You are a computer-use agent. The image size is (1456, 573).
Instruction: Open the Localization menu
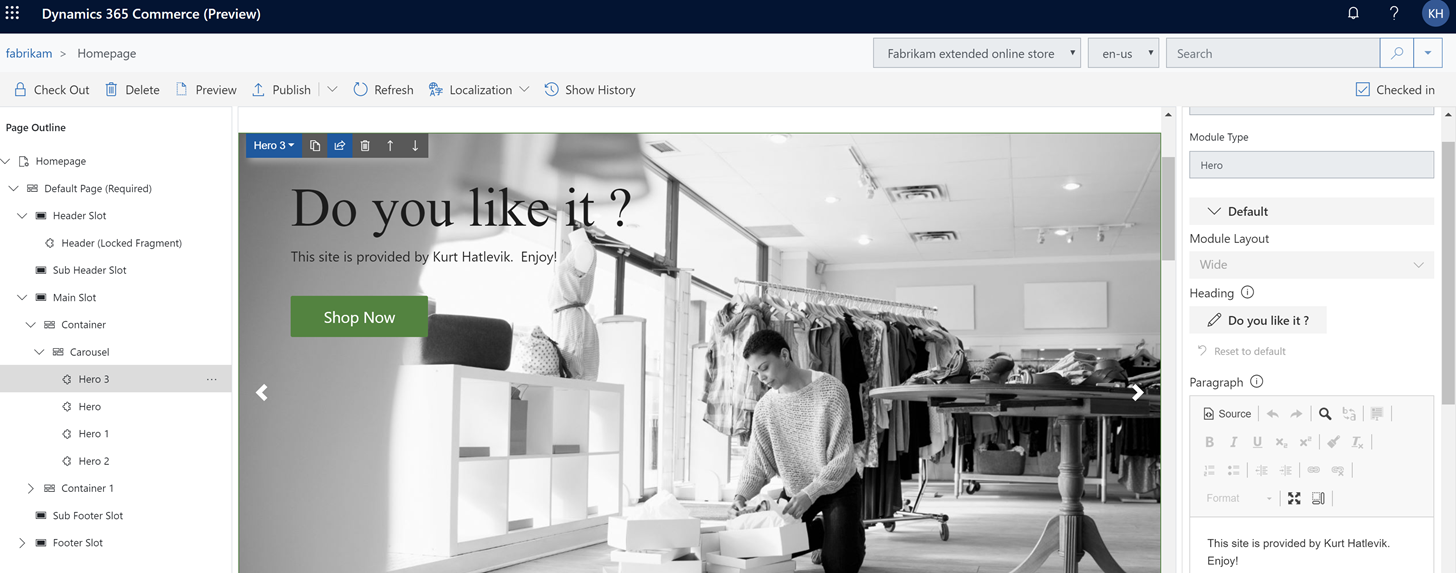click(479, 90)
